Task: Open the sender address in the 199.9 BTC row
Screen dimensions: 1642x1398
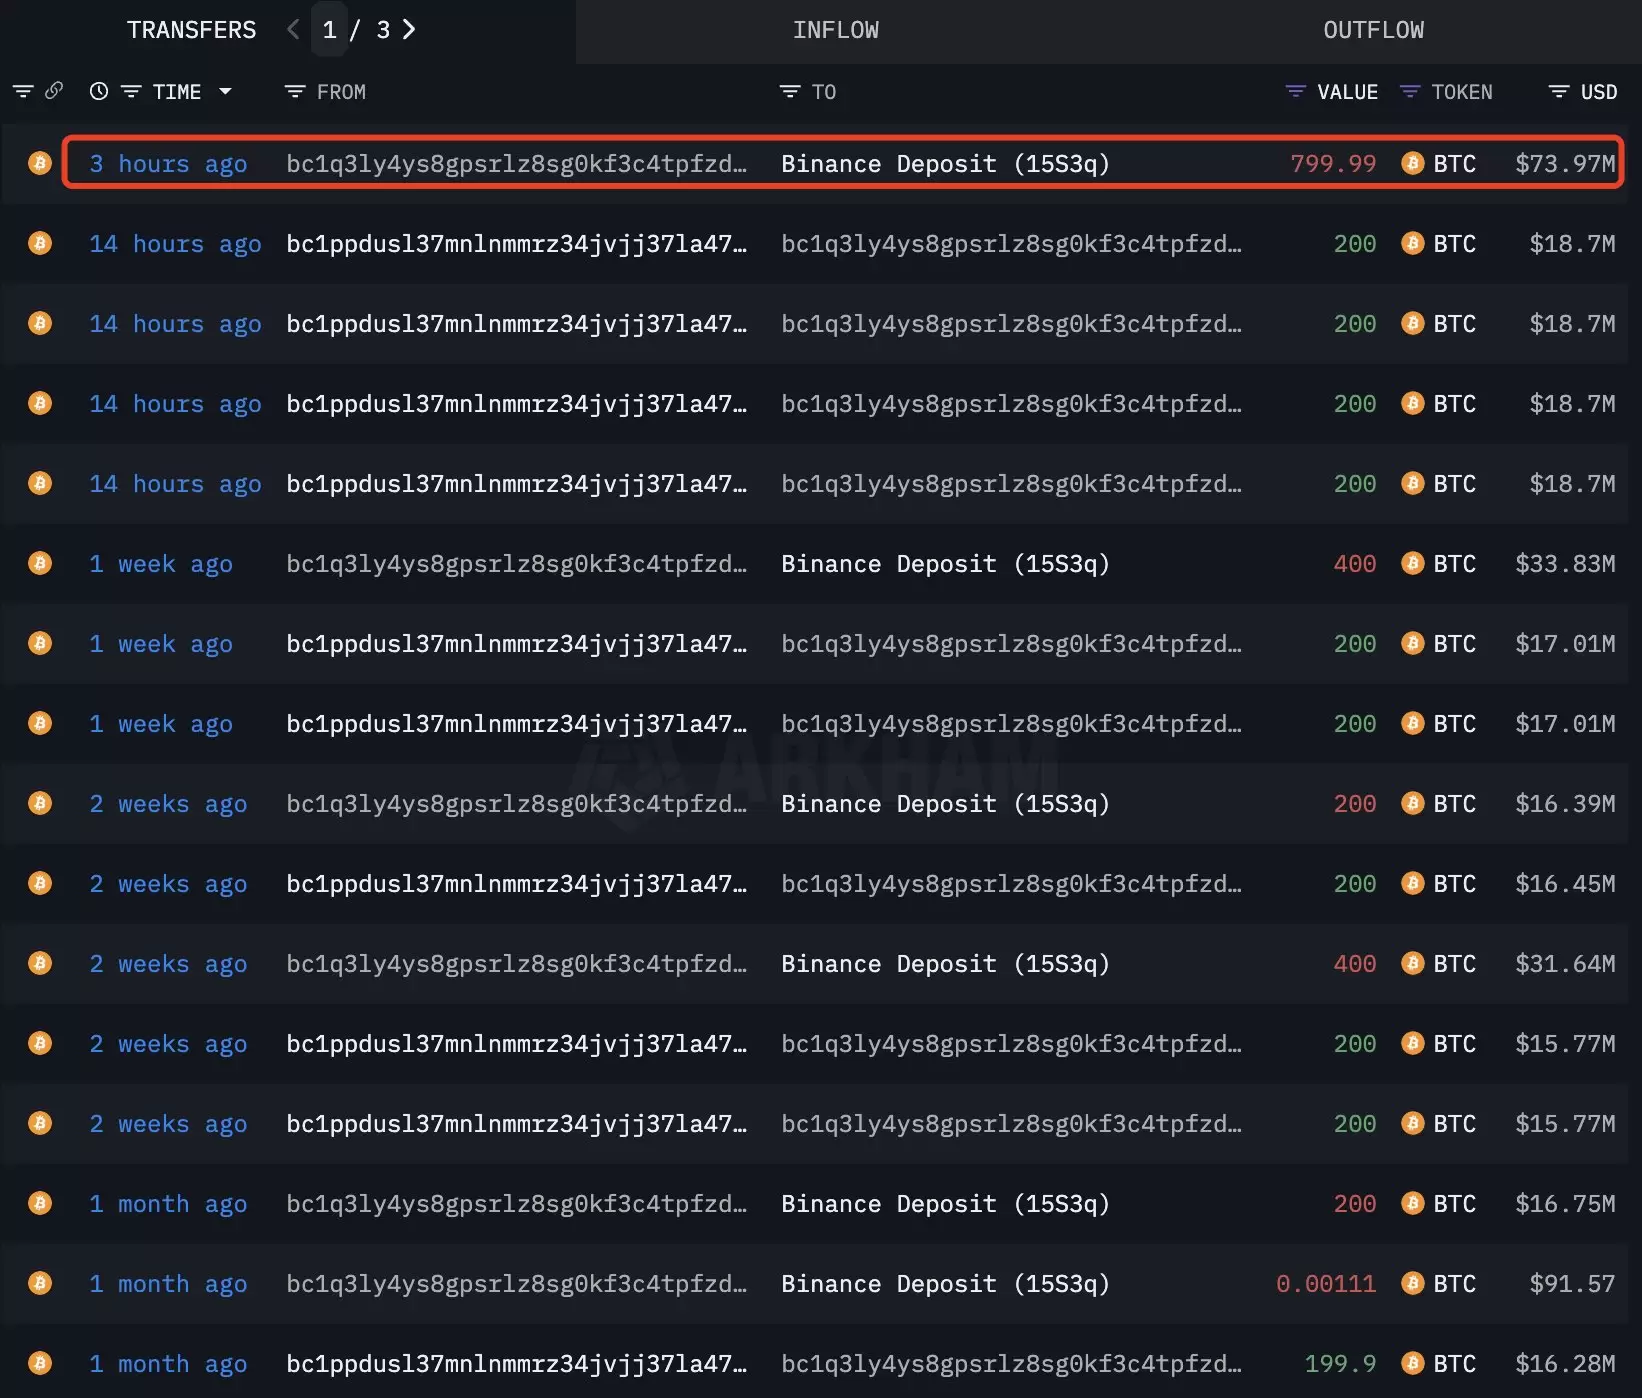Action: point(516,1364)
